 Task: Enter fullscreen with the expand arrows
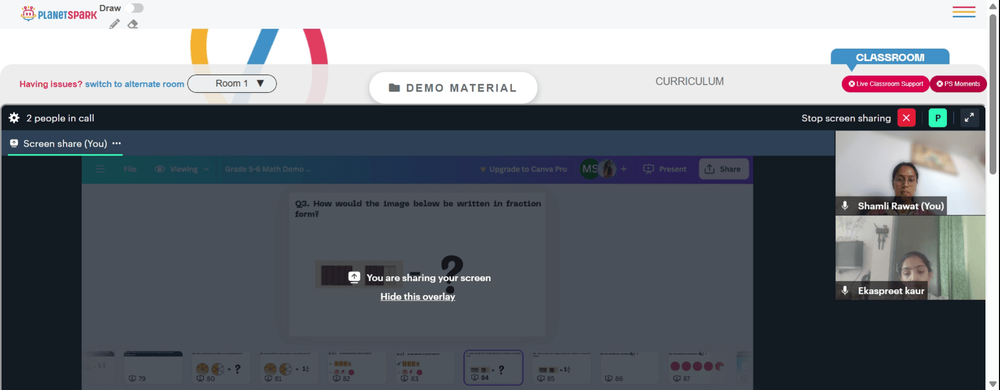pos(969,118)
